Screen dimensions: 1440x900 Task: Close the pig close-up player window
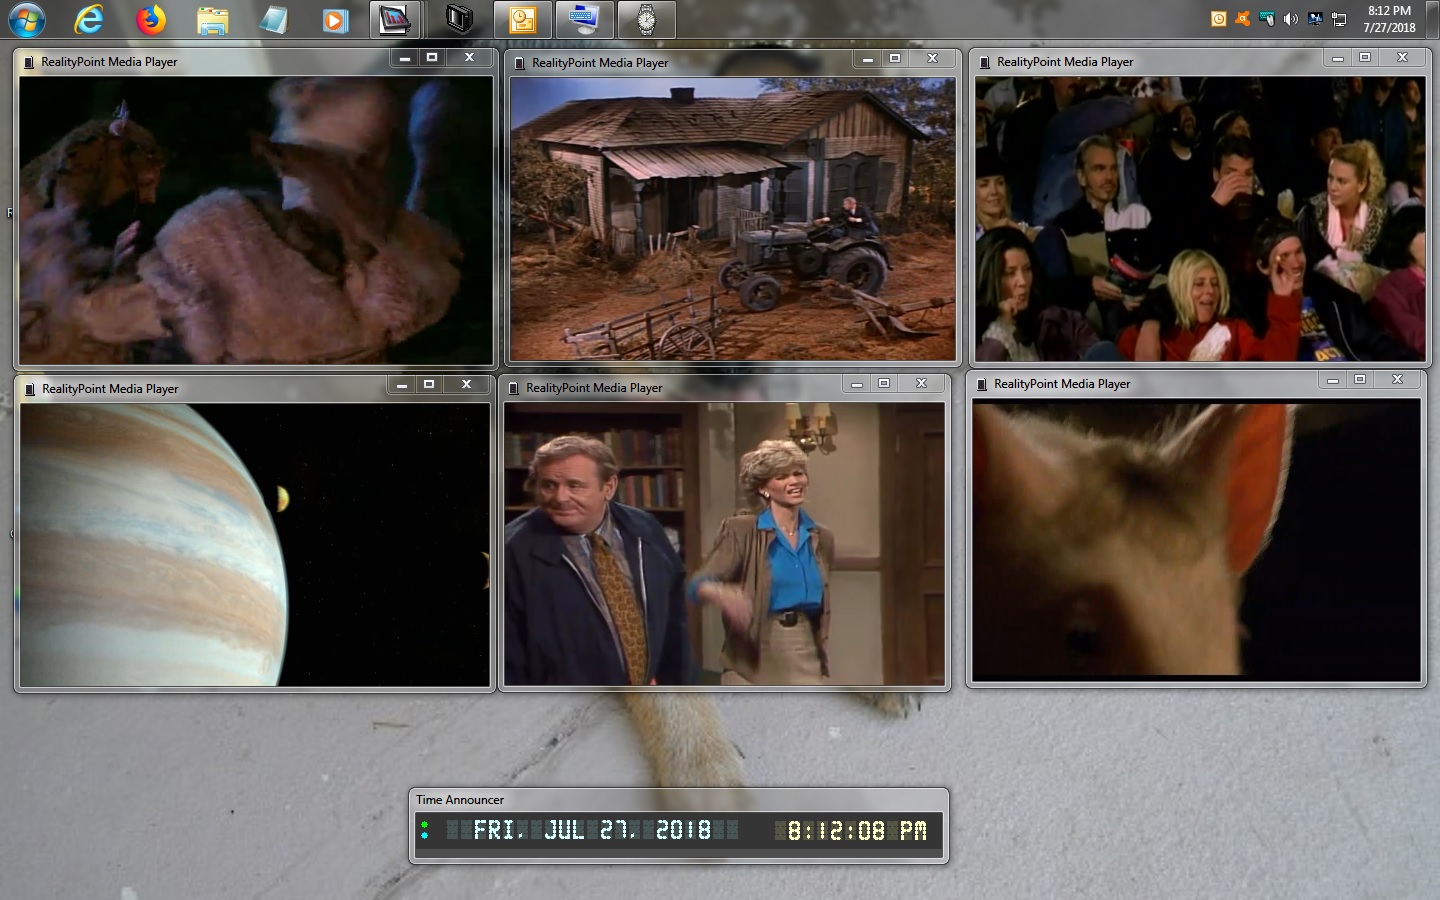coord(1397,380)
